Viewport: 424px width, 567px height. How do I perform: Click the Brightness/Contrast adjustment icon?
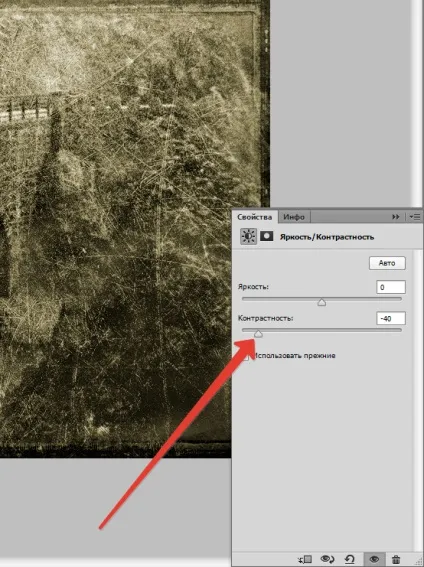click(x=248, y=236)
